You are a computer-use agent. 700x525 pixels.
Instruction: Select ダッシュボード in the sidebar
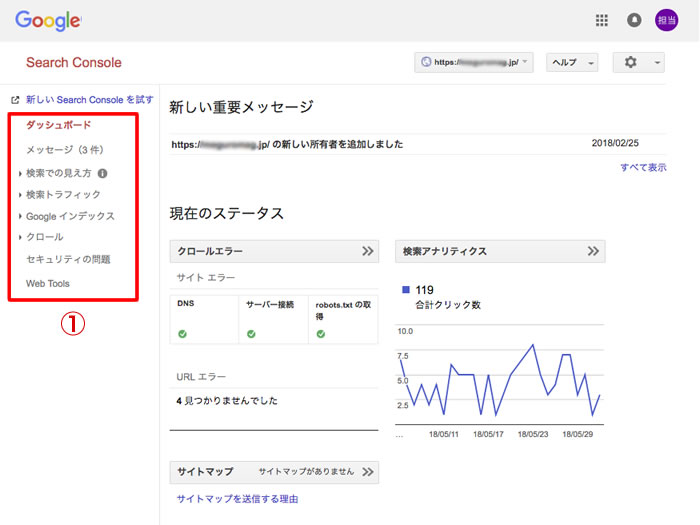pos(58,125)
